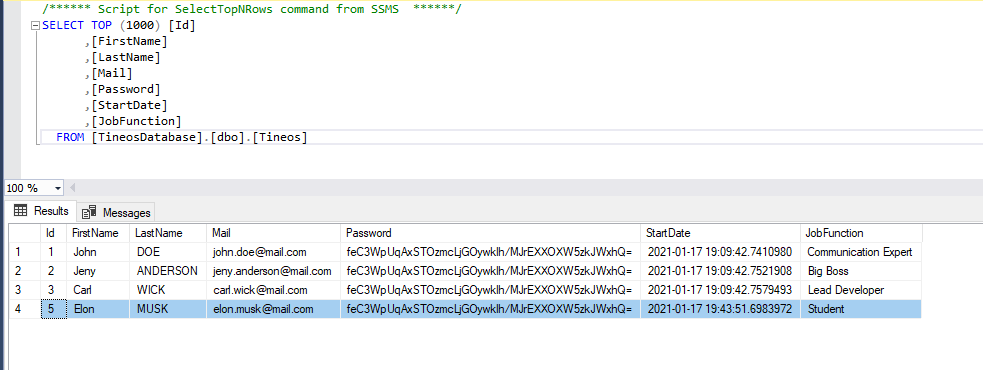Image resolution: width=983 pixels, height=370 pixels.
Task: Switch to the Results tab
Action: coord(41,211)
